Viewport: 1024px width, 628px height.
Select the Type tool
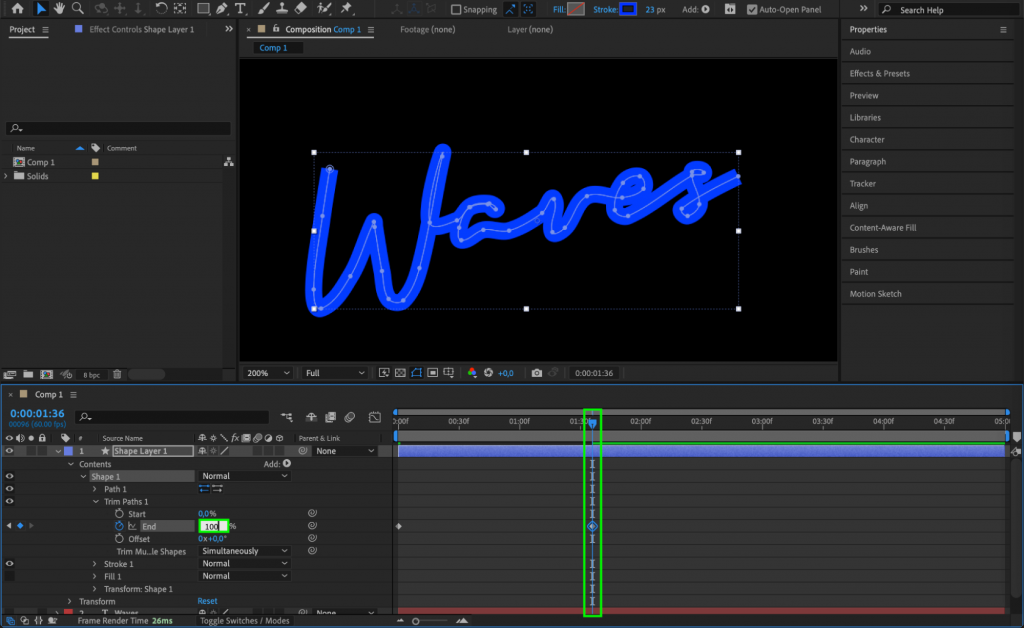(239, 9)
